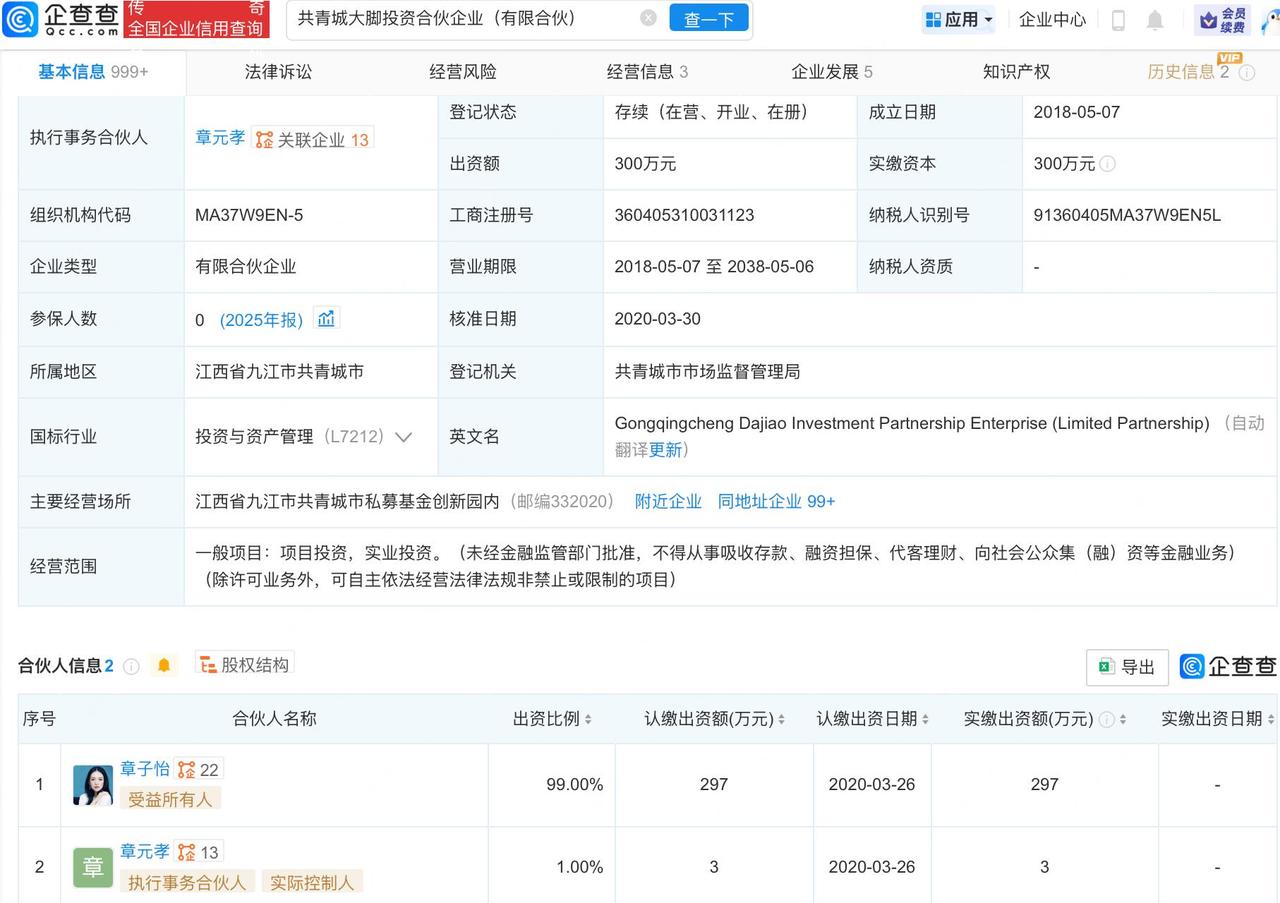Image resolution: width=1280 pixels, height=903 pixels.
Task: Expand 投资与资产管理 industry chevron
Action: [404, 437]
